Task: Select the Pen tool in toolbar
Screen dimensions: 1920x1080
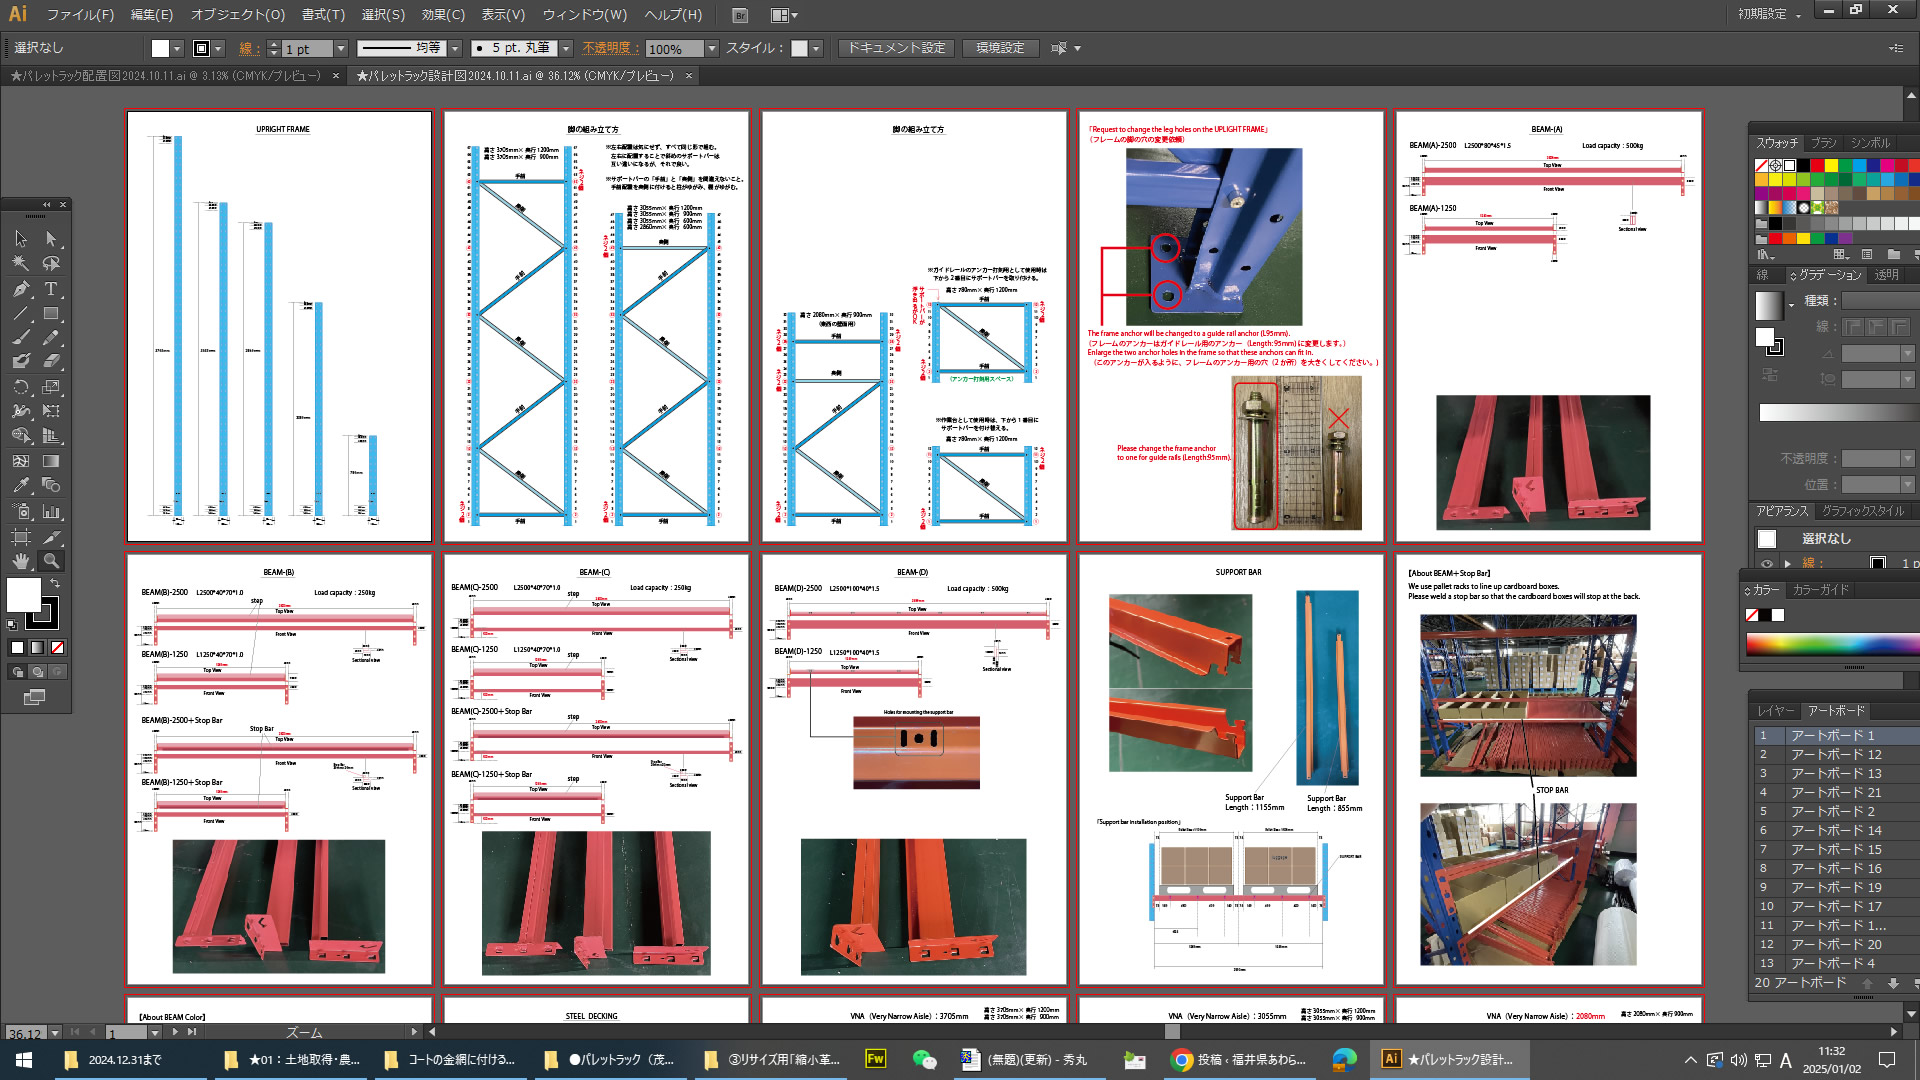Action: (x=18, y=287)
